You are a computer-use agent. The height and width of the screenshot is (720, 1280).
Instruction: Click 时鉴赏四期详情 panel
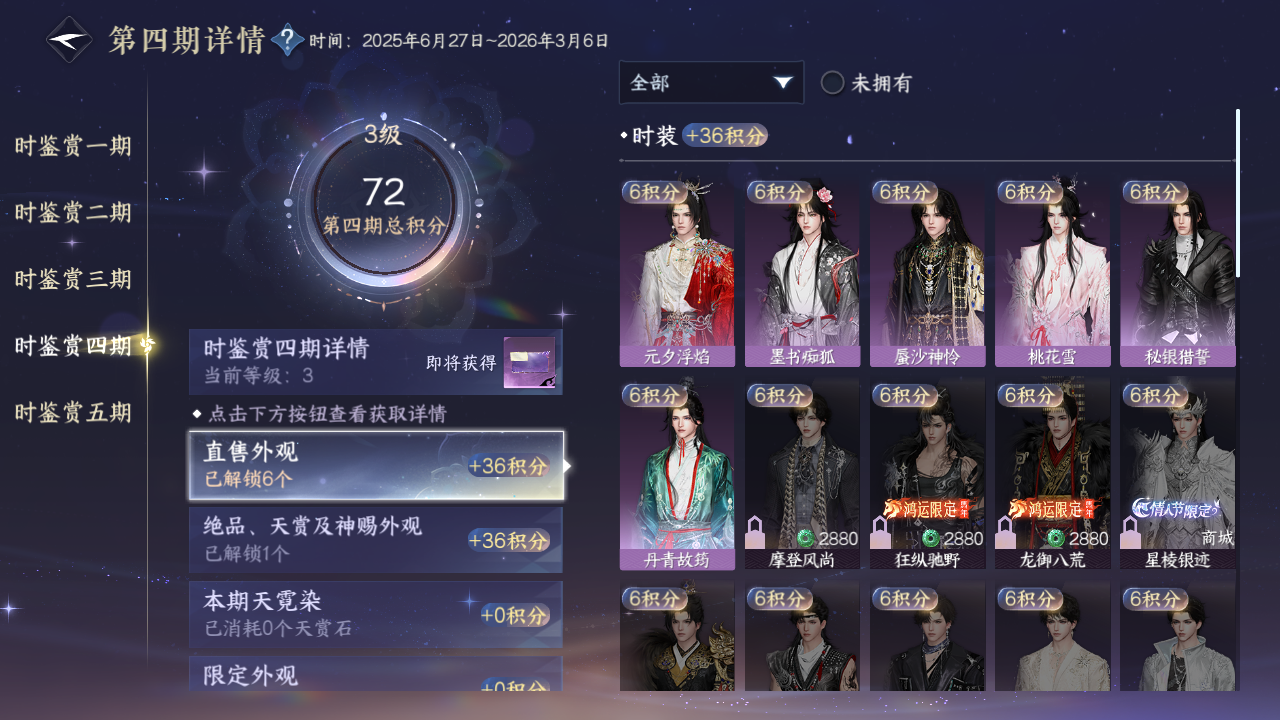(x=376, y=362)
